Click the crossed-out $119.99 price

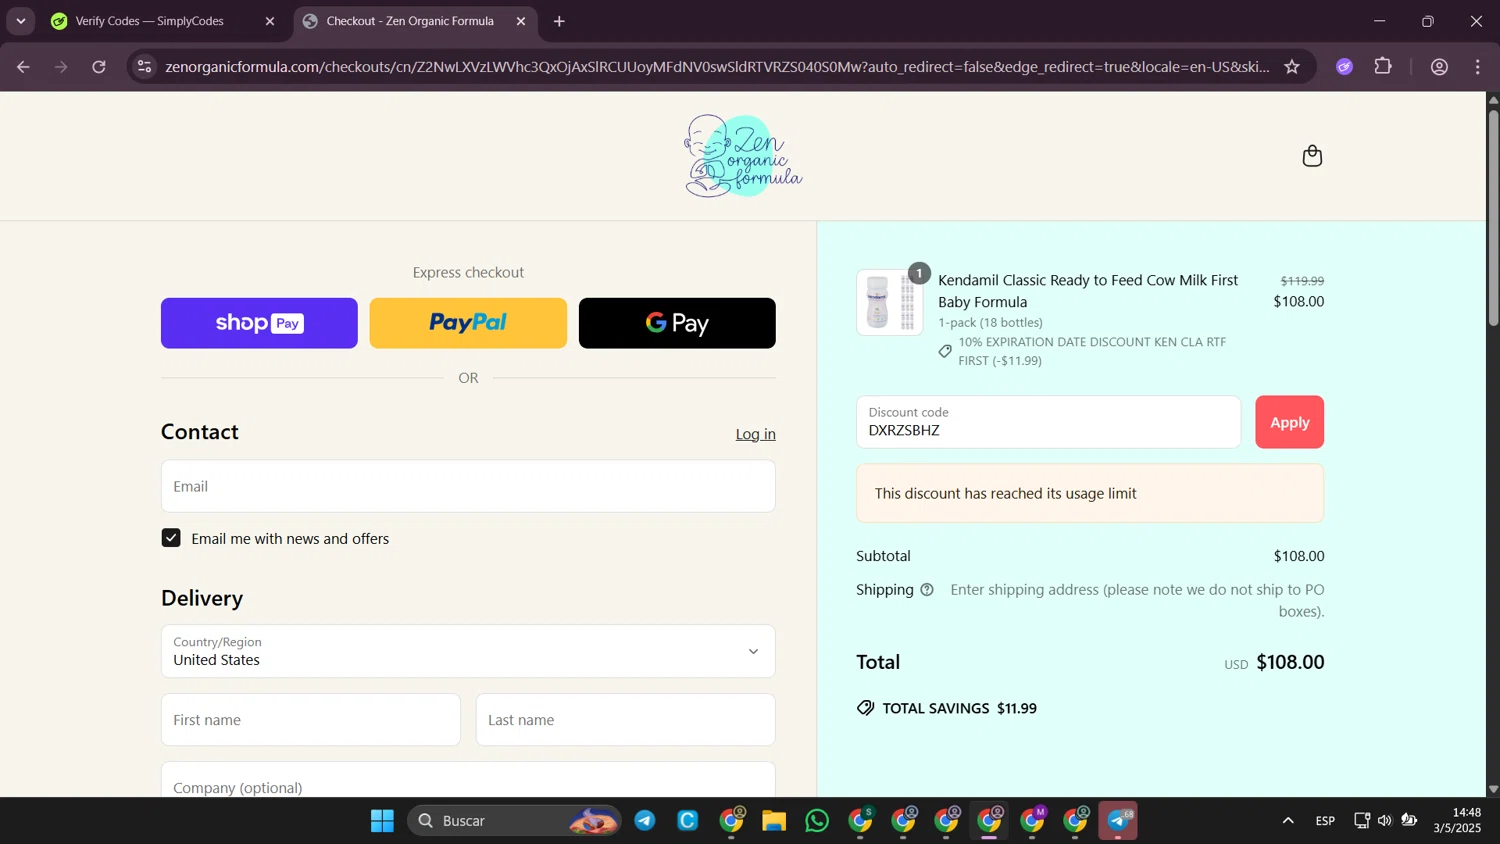(1302, 281)
